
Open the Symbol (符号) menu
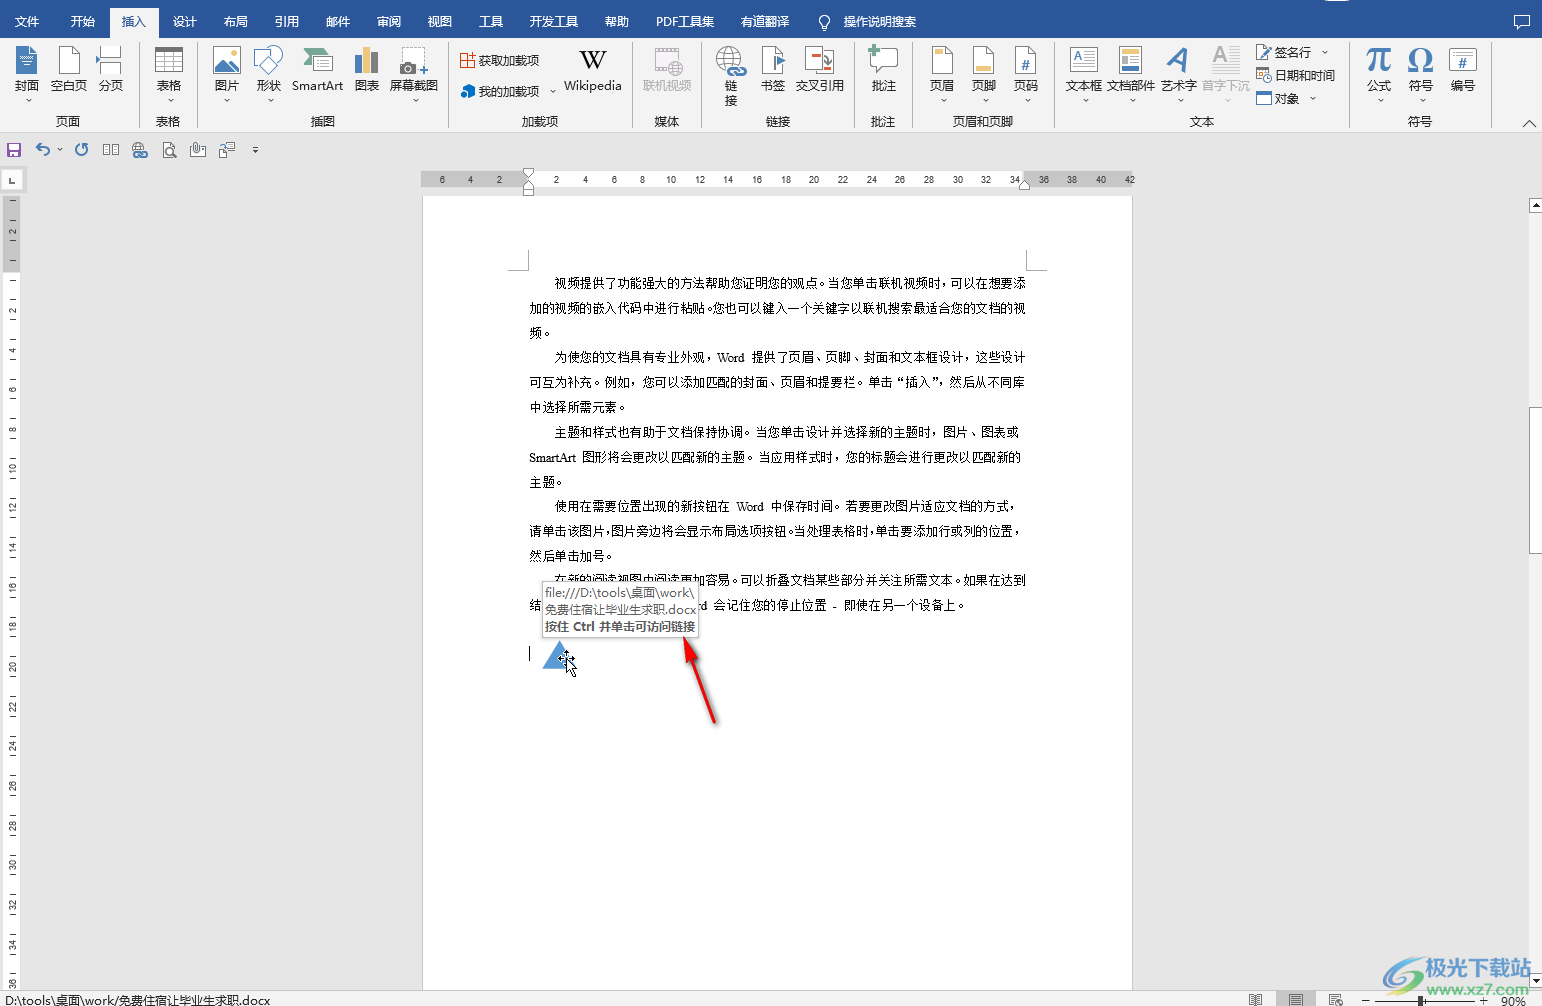click(1421, 72)
